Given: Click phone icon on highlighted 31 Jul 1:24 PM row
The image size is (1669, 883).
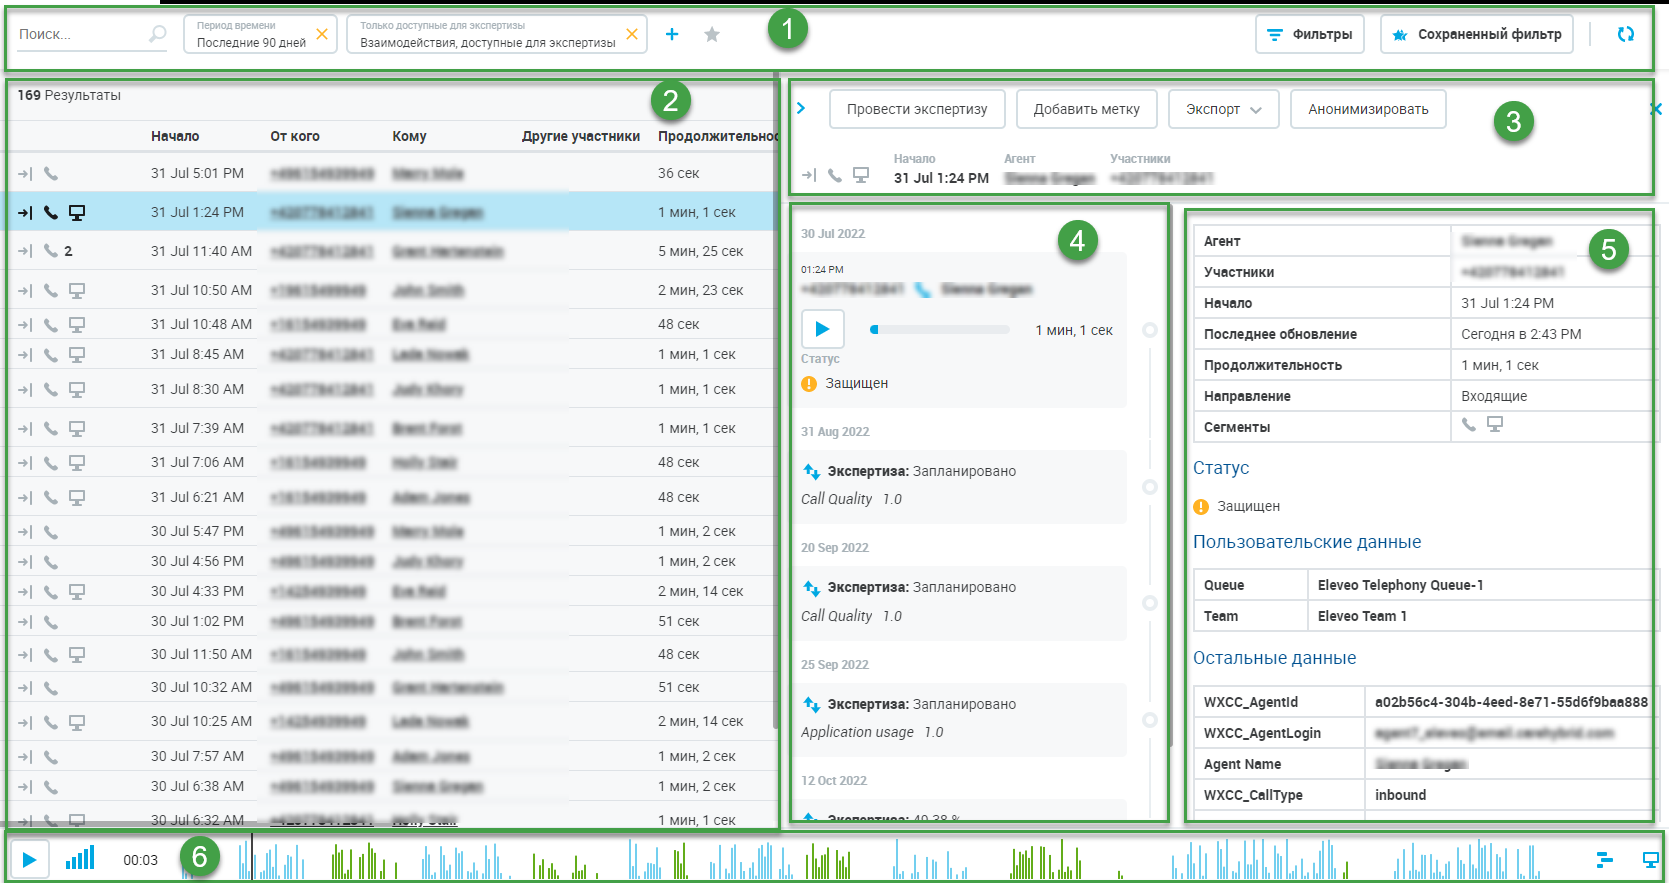Looking at the screenshot, I should 51,212.
